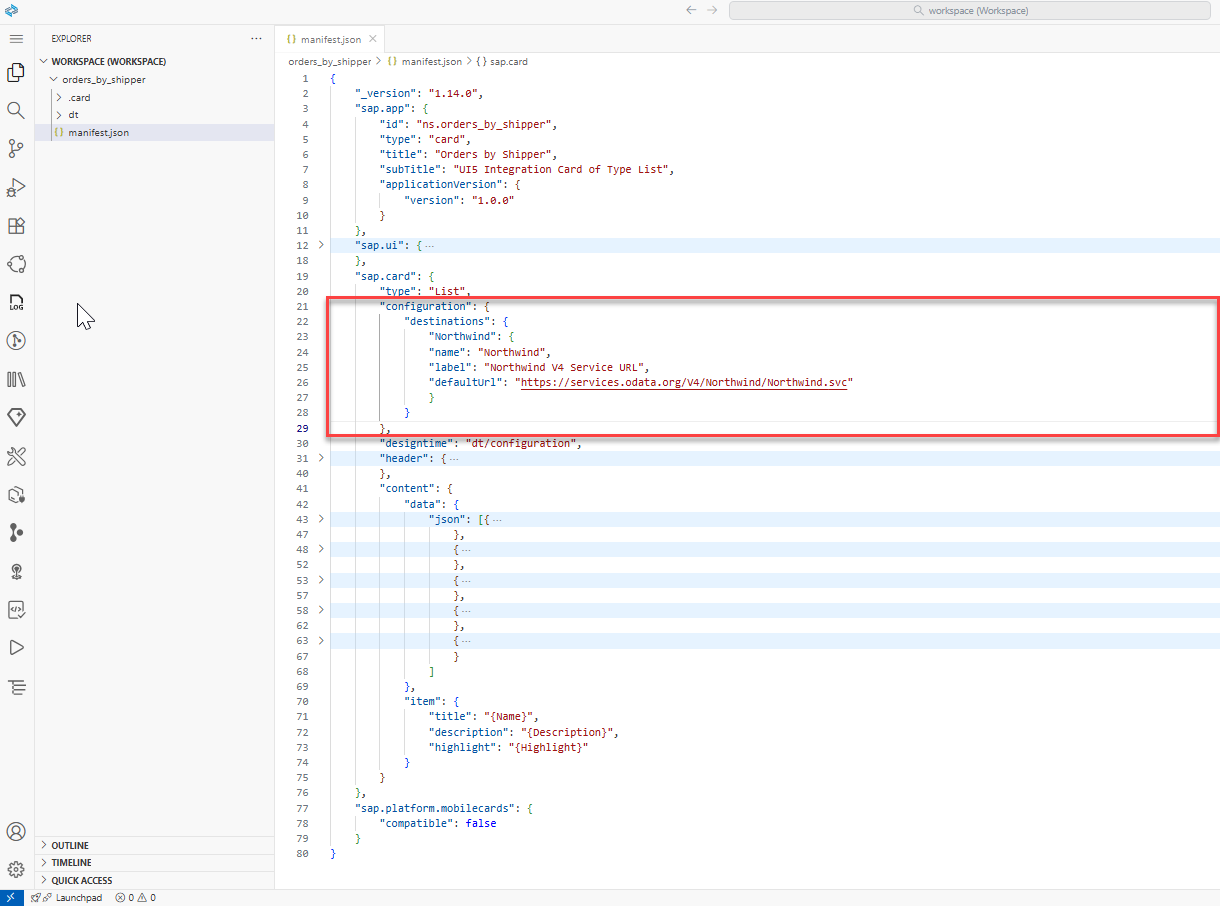Click the "version": "1.0.0" line
Image resolution: width=1220 pixels, height=906 pixels.
460,200
